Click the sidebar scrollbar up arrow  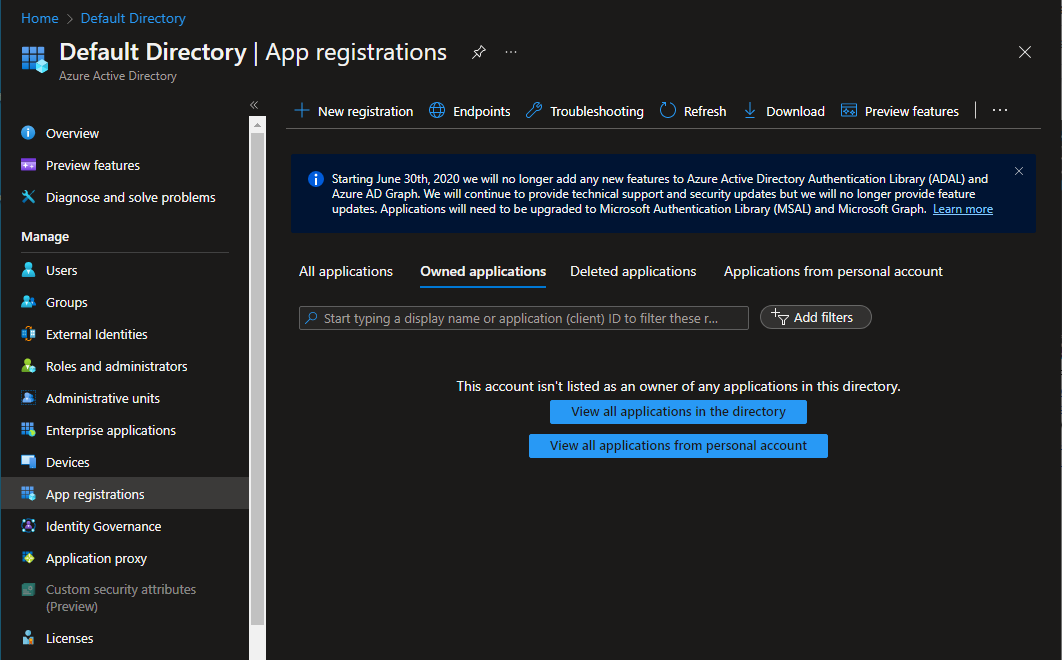click(x=257, y=125)
